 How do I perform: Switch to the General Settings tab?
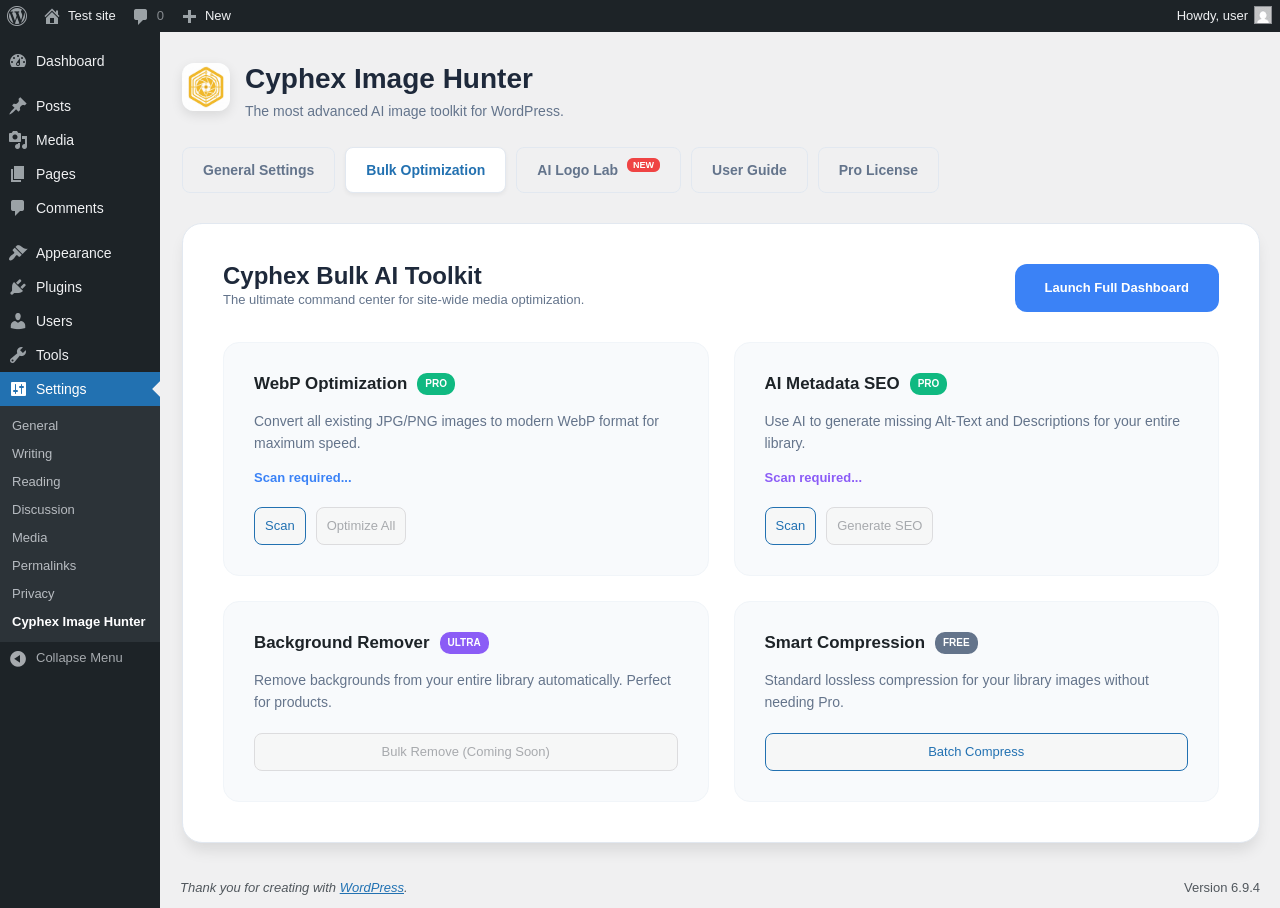[258, 170]
